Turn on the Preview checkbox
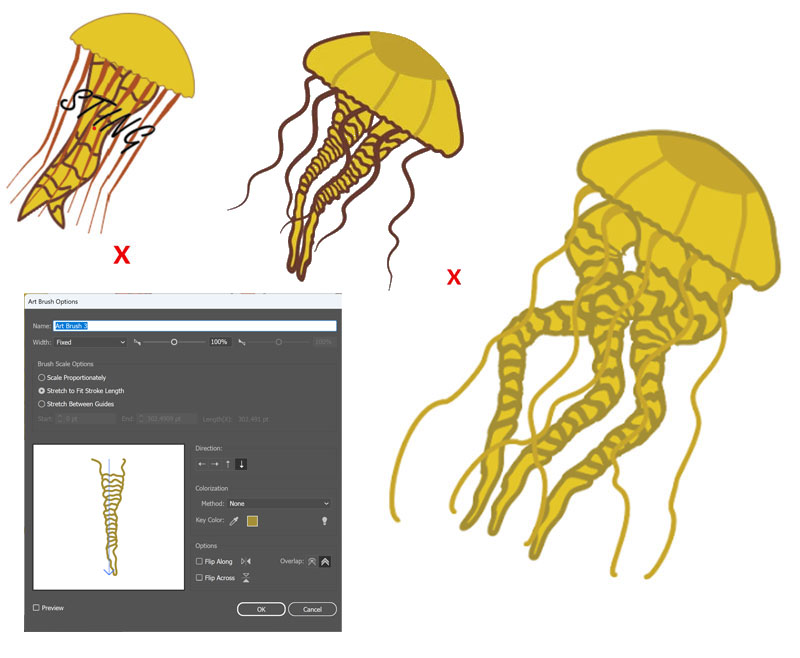800x658 pixels. pos(37,607)
